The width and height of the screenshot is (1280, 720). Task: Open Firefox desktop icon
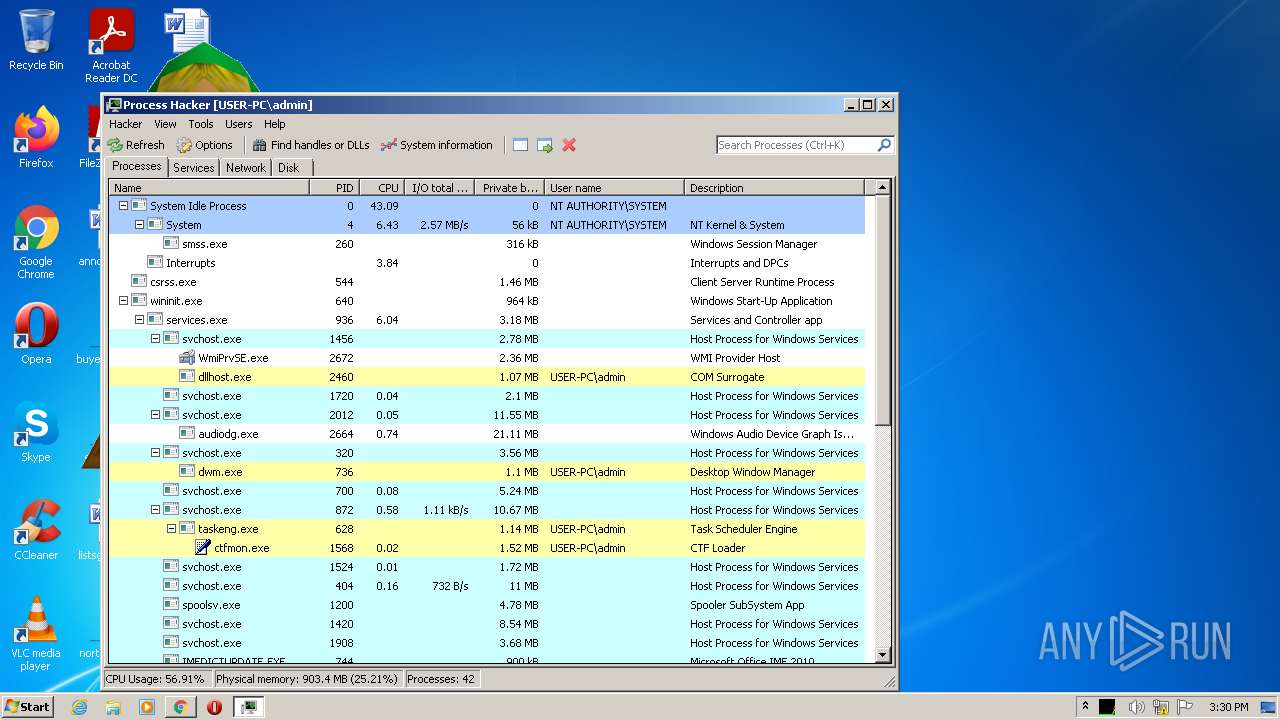36,138
